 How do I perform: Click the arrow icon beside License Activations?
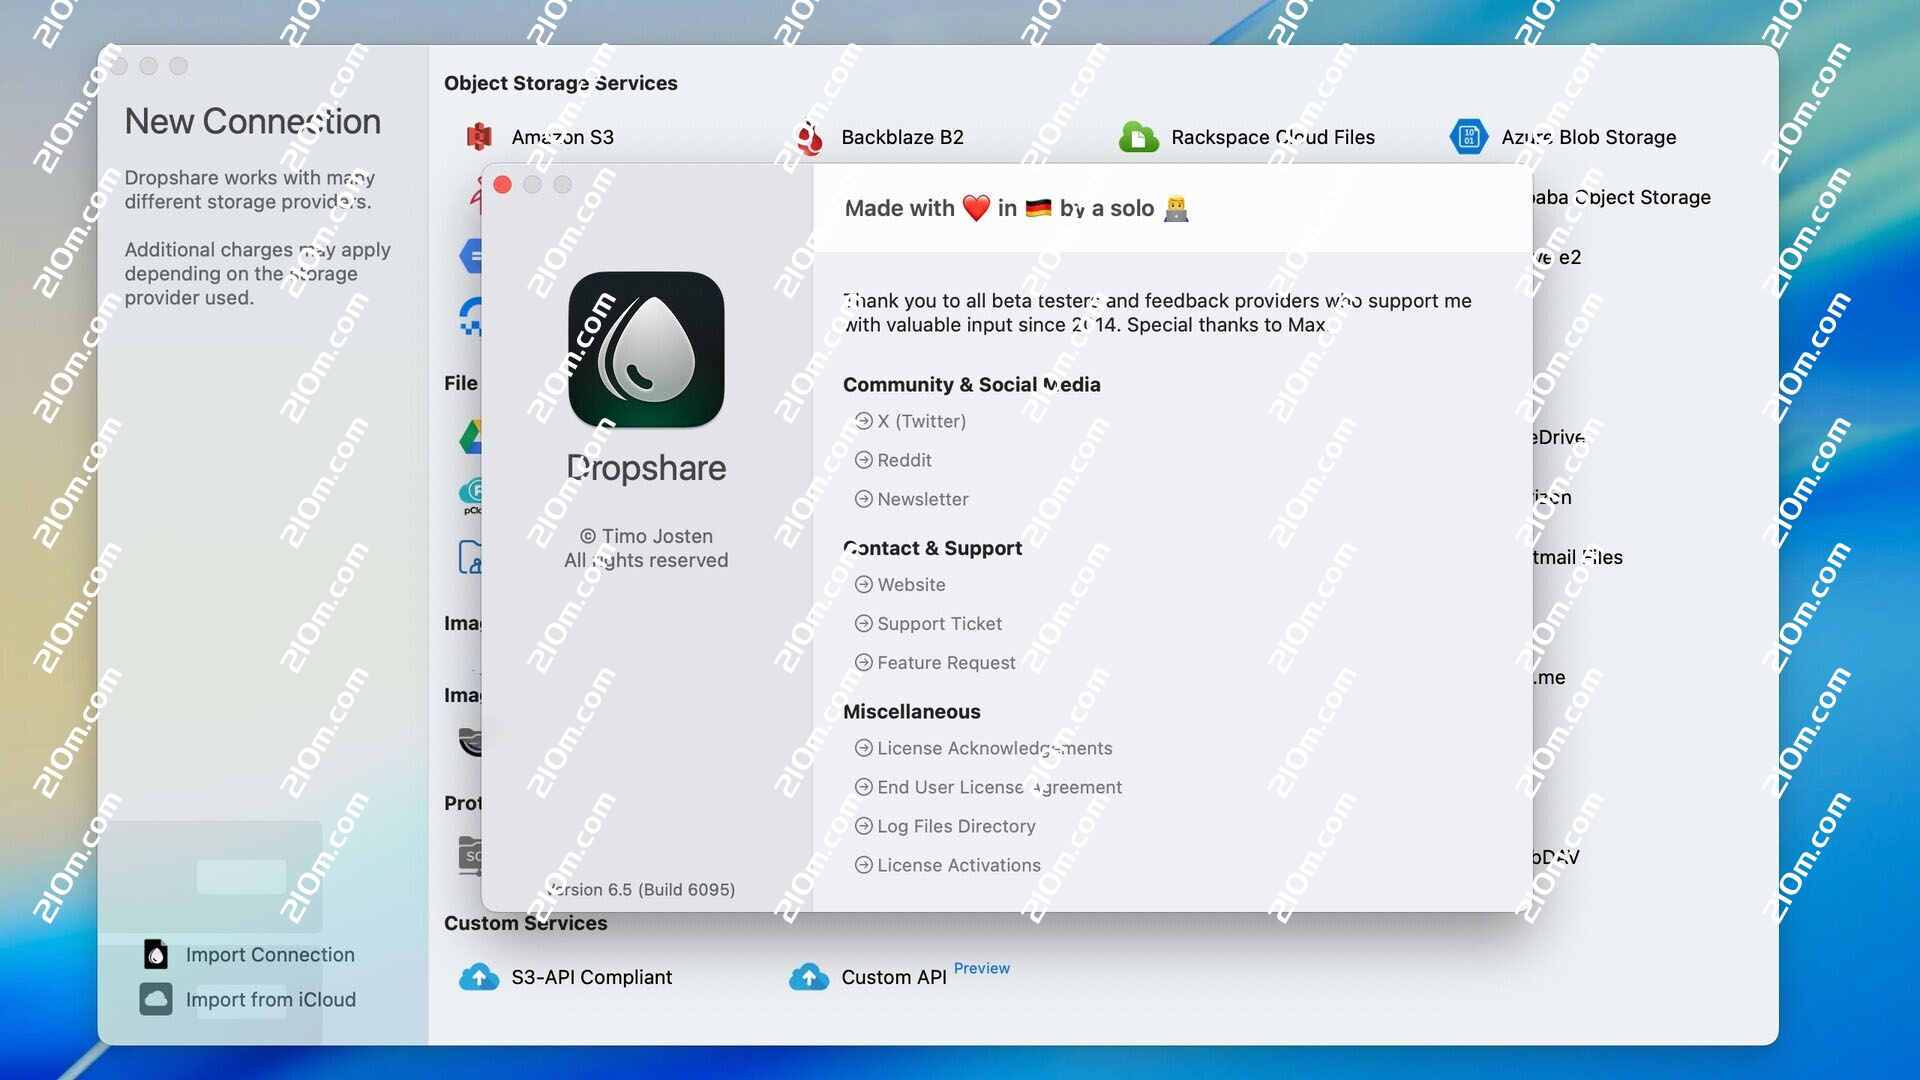tap(864, 865)
